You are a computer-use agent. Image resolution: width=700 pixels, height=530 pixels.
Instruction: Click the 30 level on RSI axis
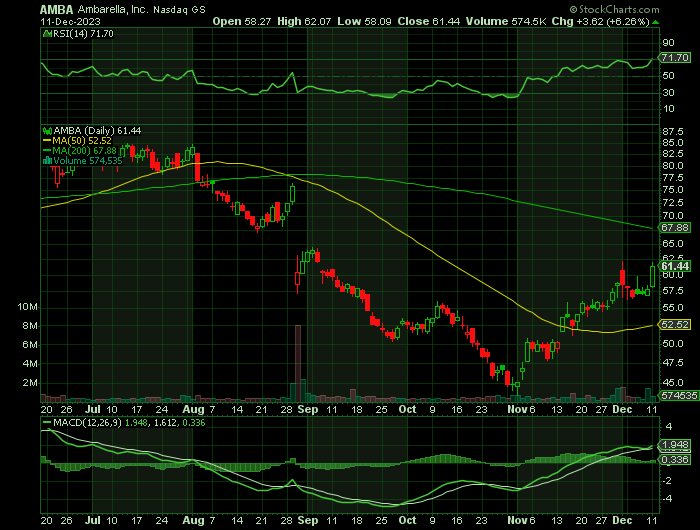[668, 92]
